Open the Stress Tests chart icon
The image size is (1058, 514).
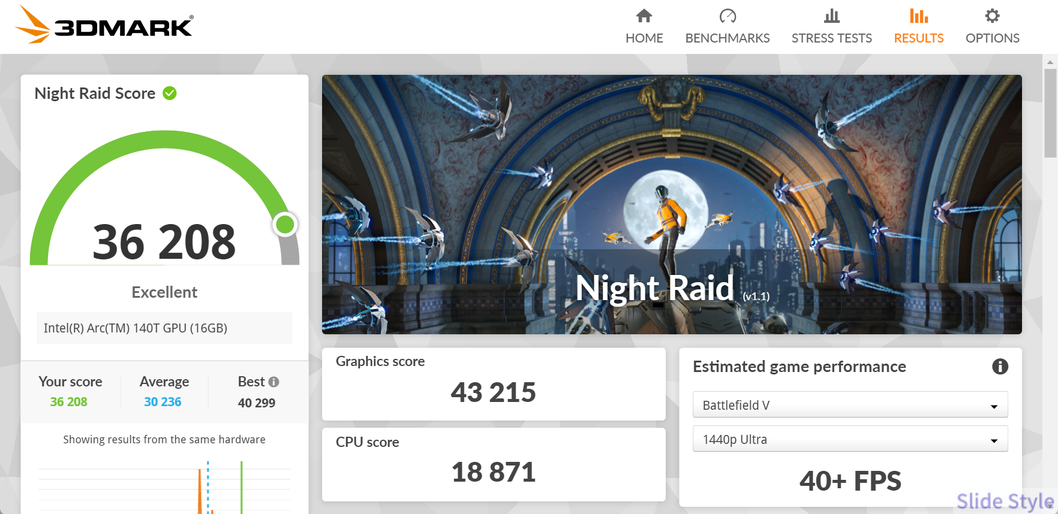pyautogui.click(x=831, y=16)
